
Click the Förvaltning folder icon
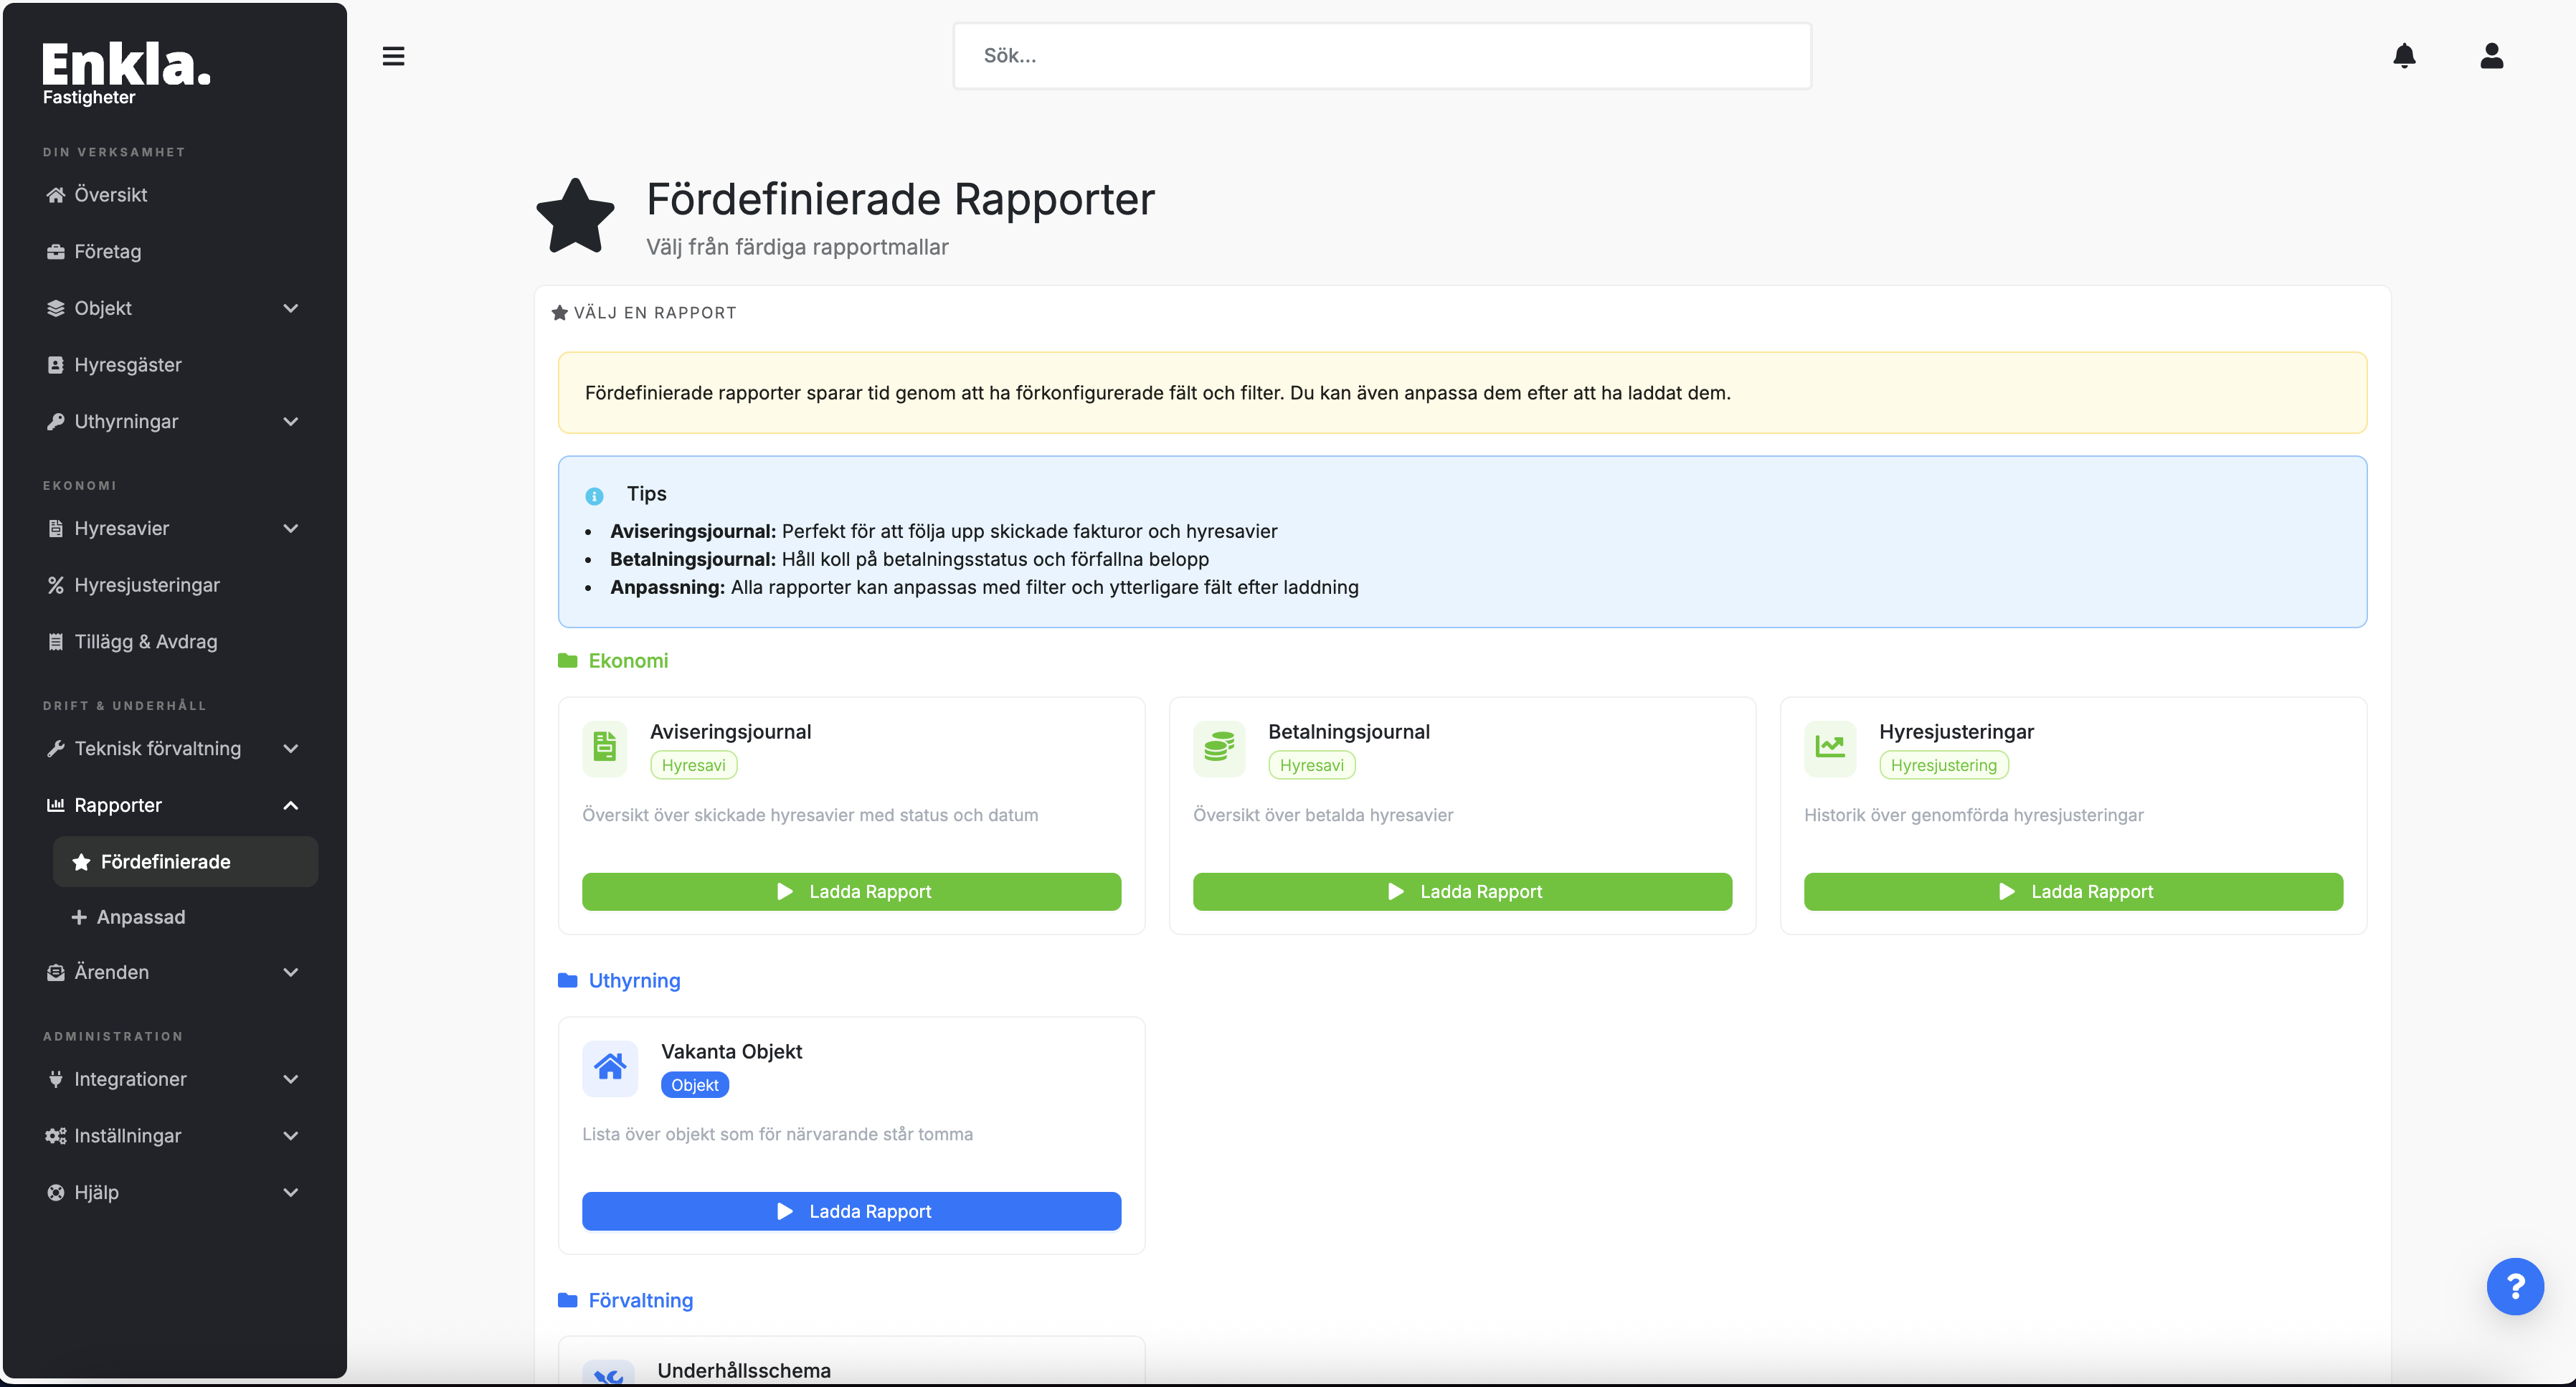[567, 1300]
